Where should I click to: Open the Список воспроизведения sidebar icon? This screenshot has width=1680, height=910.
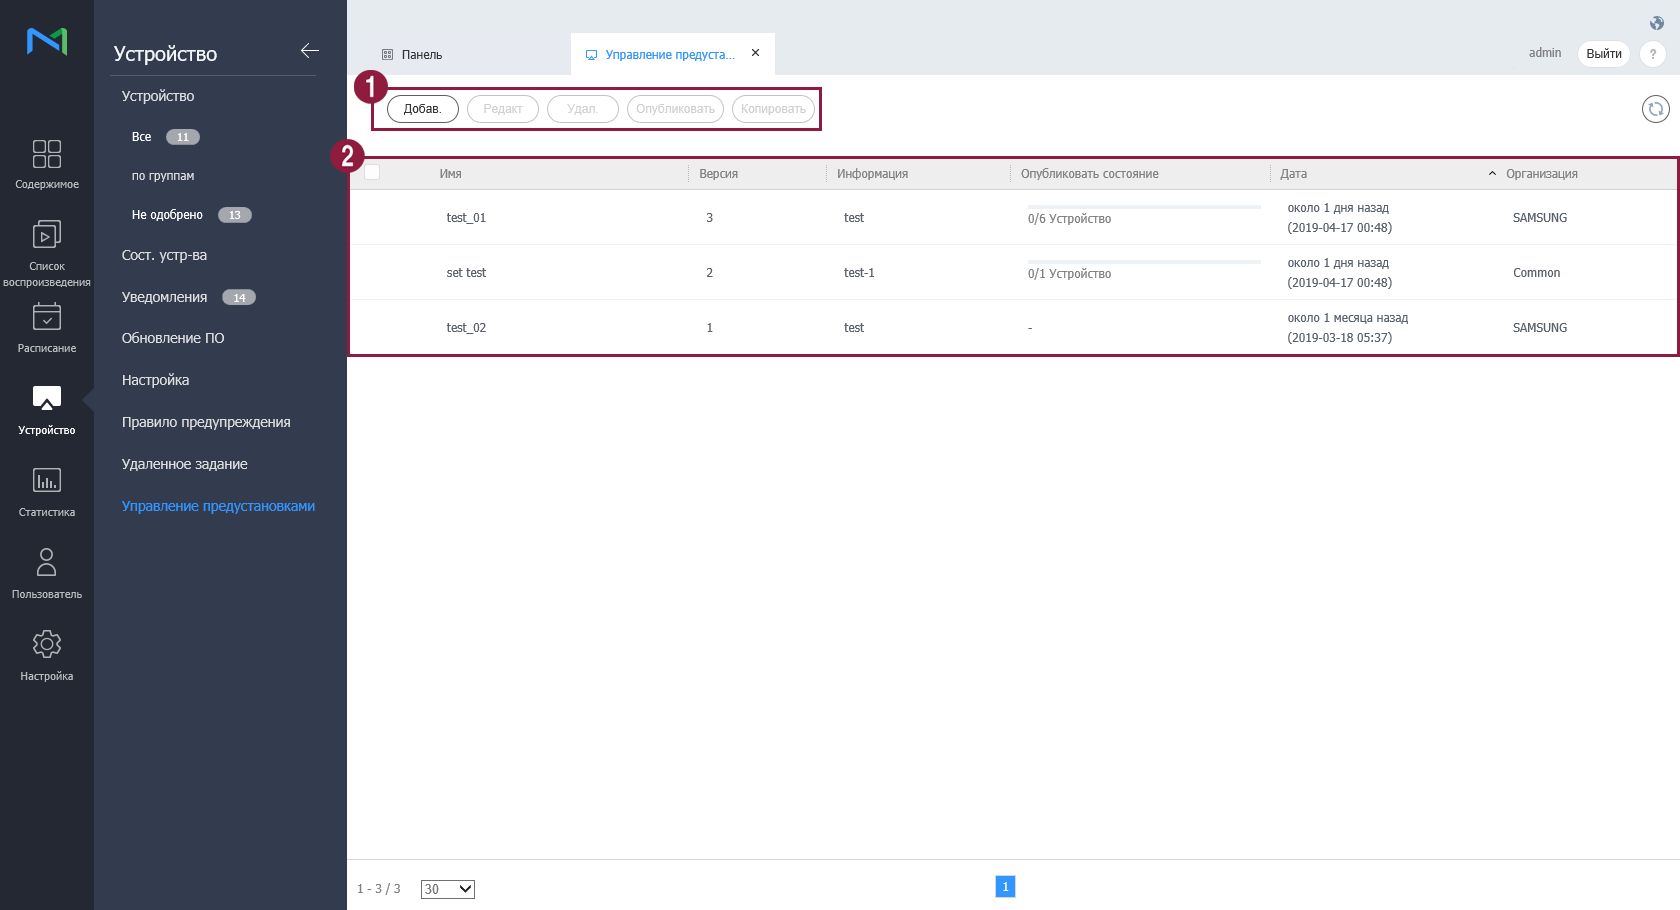(x=47, y=235)
